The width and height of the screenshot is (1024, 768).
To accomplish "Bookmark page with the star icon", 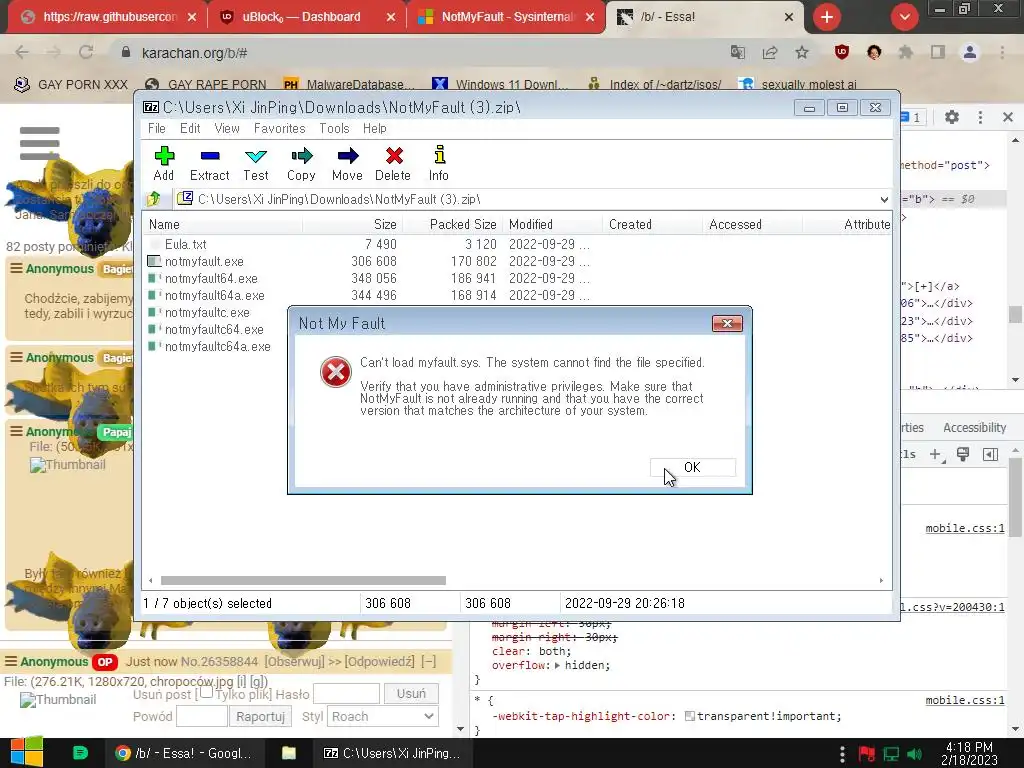I will [x=802, y=53].
